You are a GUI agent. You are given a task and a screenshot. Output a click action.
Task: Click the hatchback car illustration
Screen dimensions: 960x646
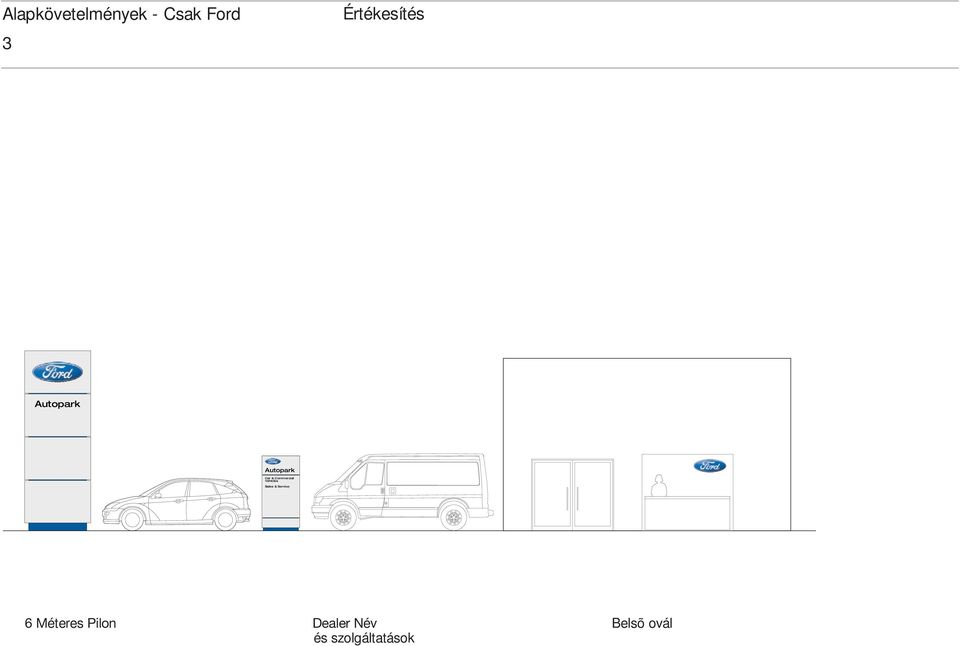pyautogui.click(x=176, y=504)
